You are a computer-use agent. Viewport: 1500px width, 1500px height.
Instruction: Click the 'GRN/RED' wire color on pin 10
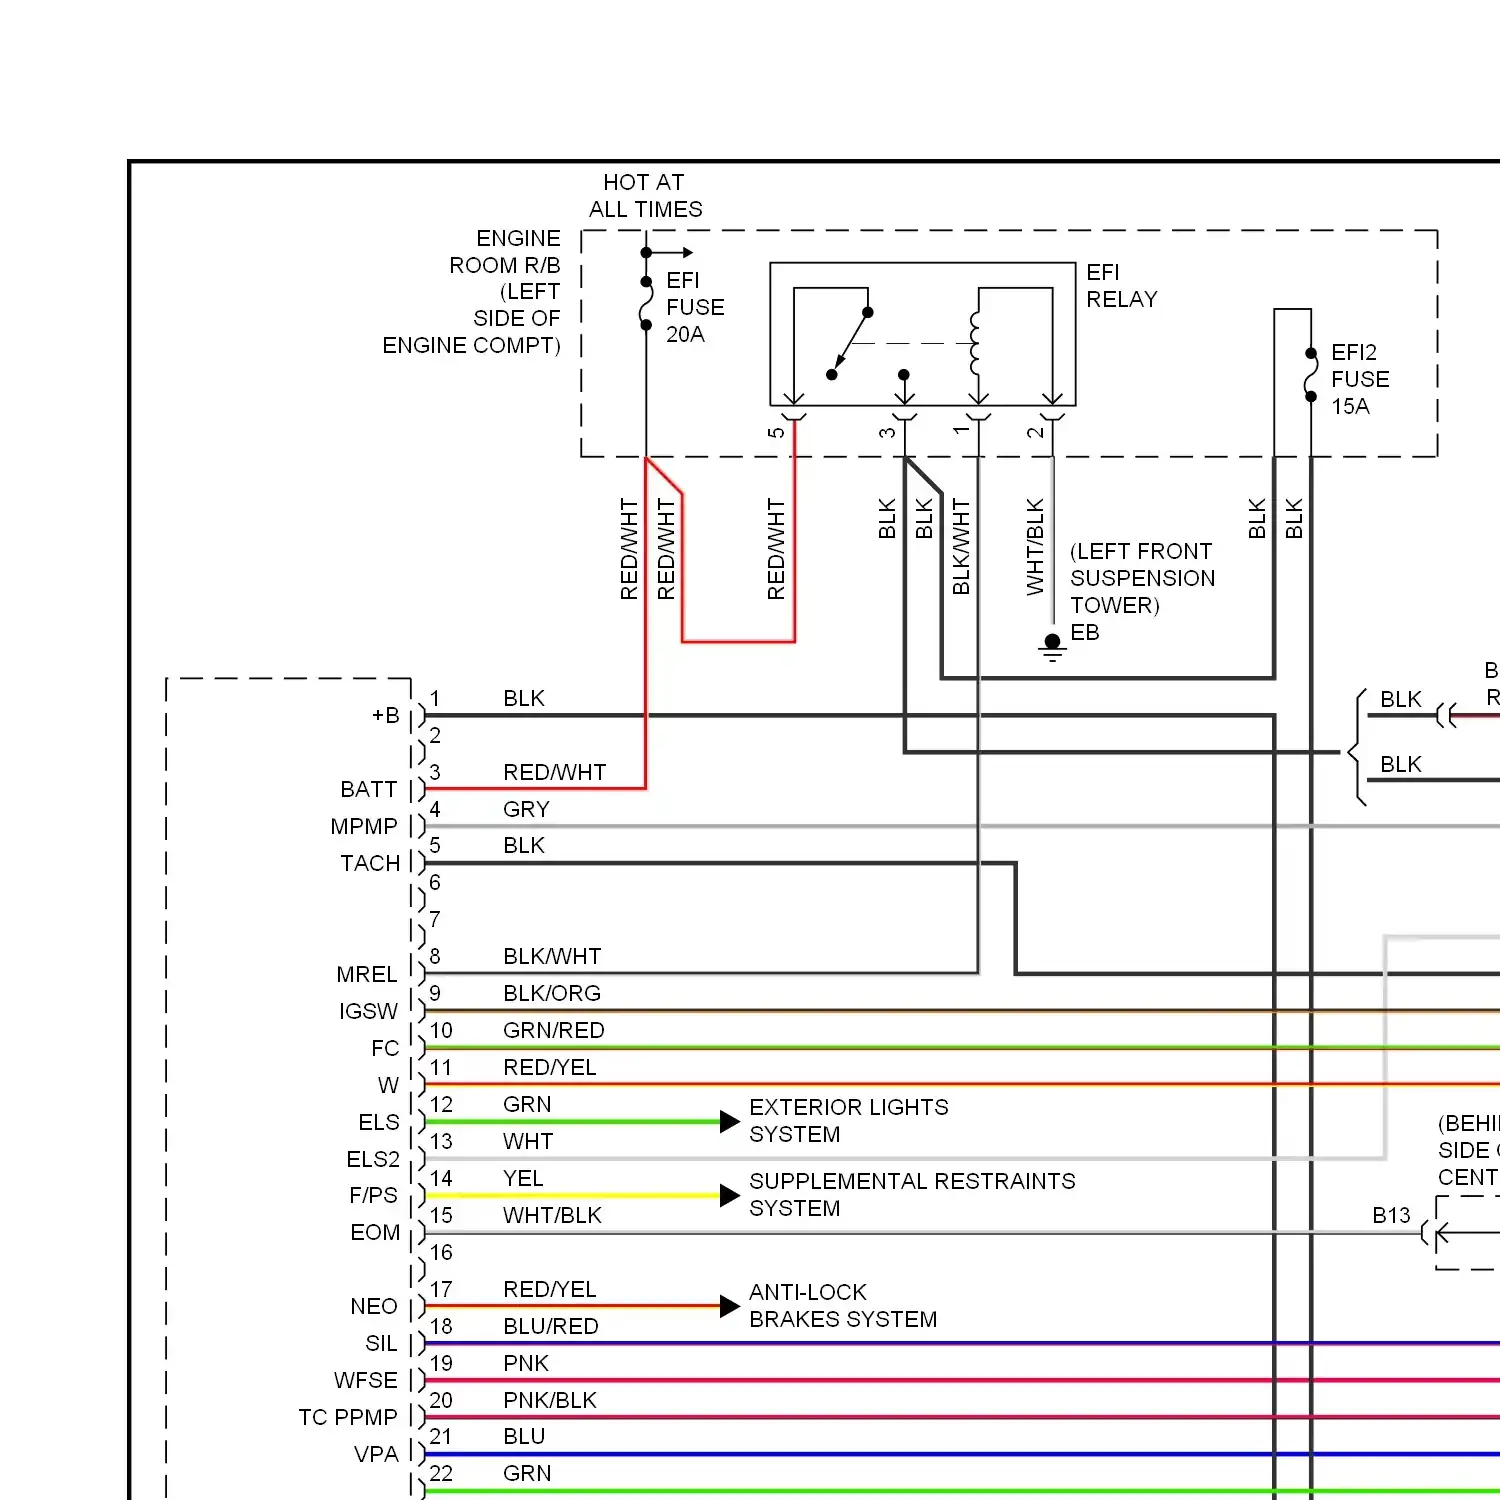click(554, 1031)
